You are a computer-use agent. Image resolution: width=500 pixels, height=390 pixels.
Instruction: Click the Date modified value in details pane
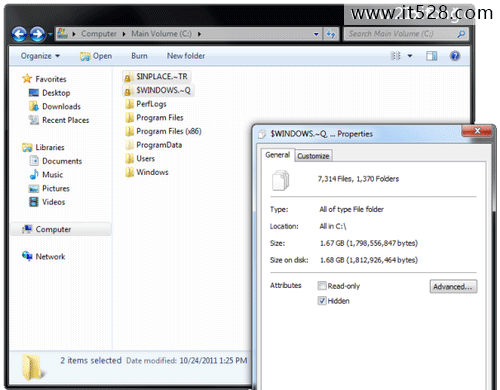click(x=213, y=360)
